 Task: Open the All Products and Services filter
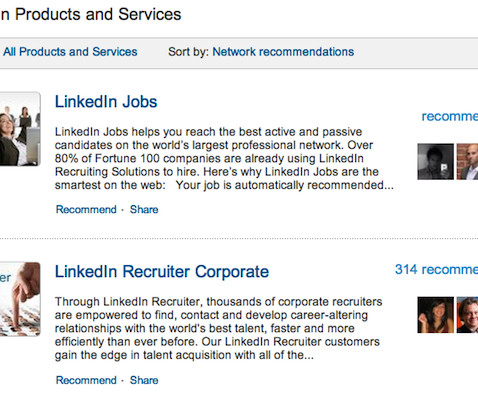click(70, 52)
